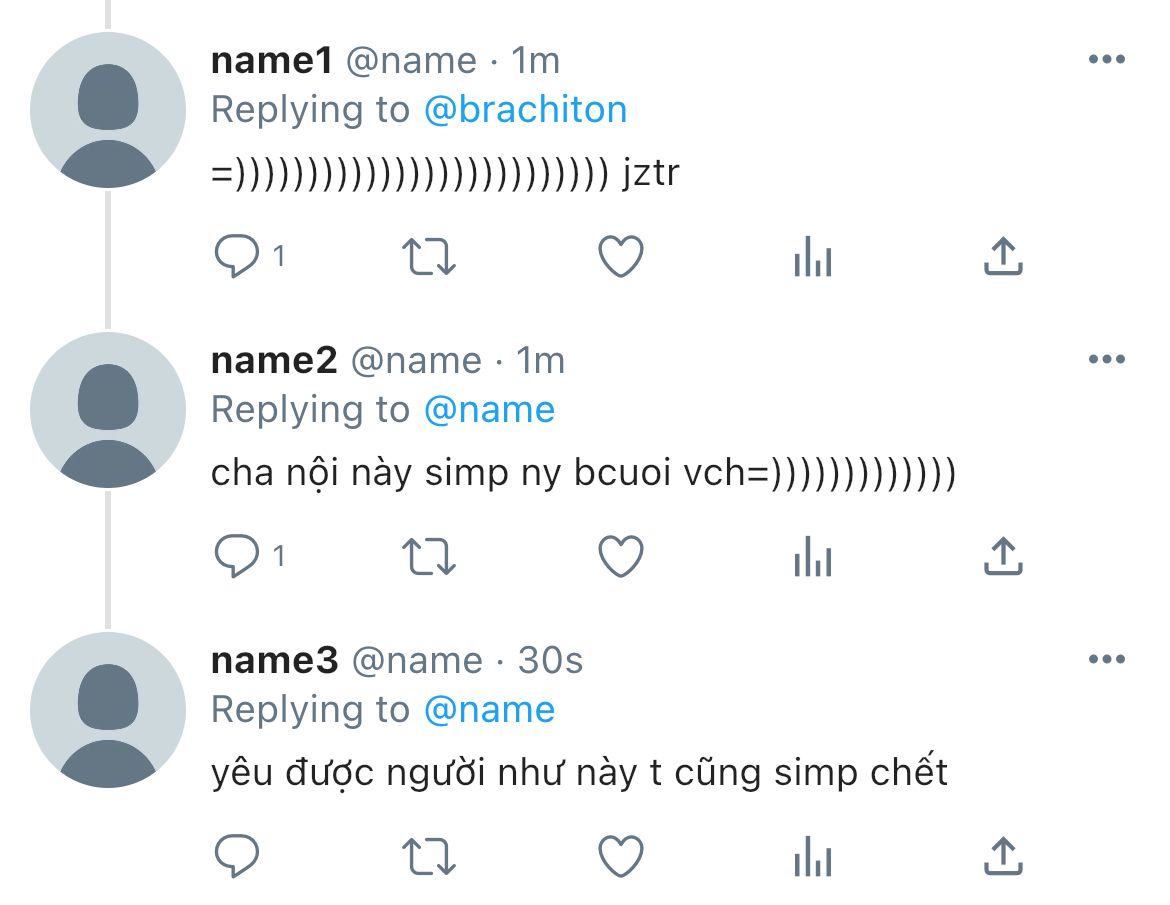Open name2's profile picture

point(108,410)
